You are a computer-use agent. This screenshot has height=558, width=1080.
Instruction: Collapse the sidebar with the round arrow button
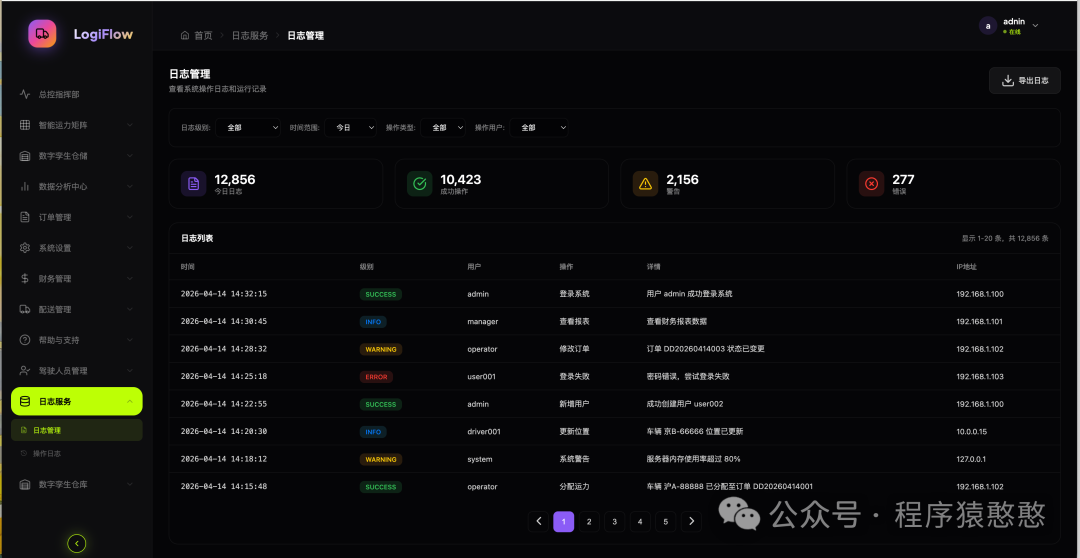click(x=76, y=544)
